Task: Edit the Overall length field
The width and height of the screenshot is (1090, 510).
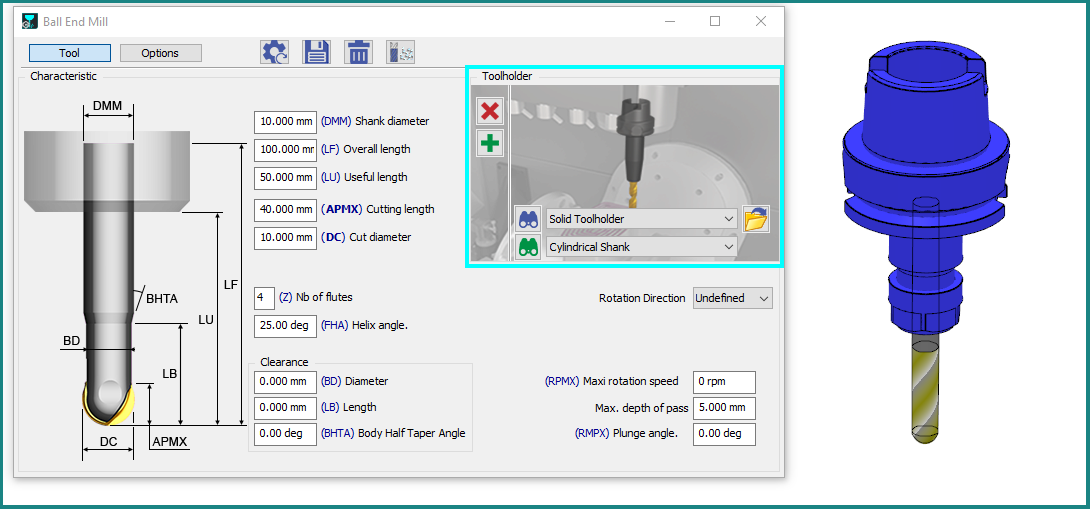Action: (x=285, y=150)
